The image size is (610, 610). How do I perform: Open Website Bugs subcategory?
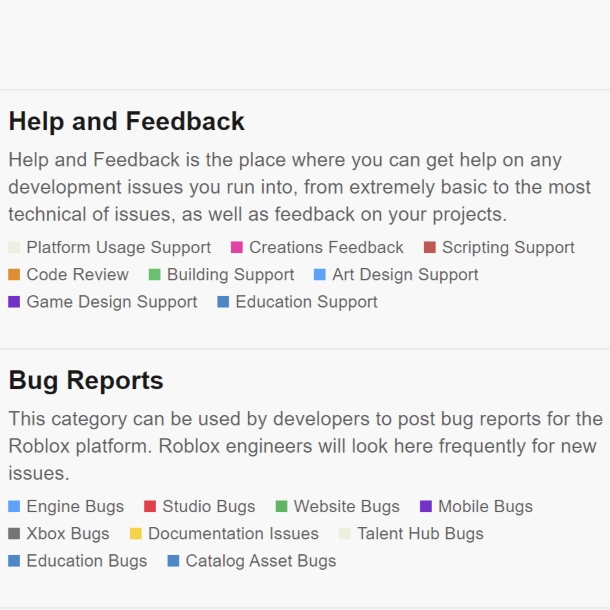click(338, 507)
